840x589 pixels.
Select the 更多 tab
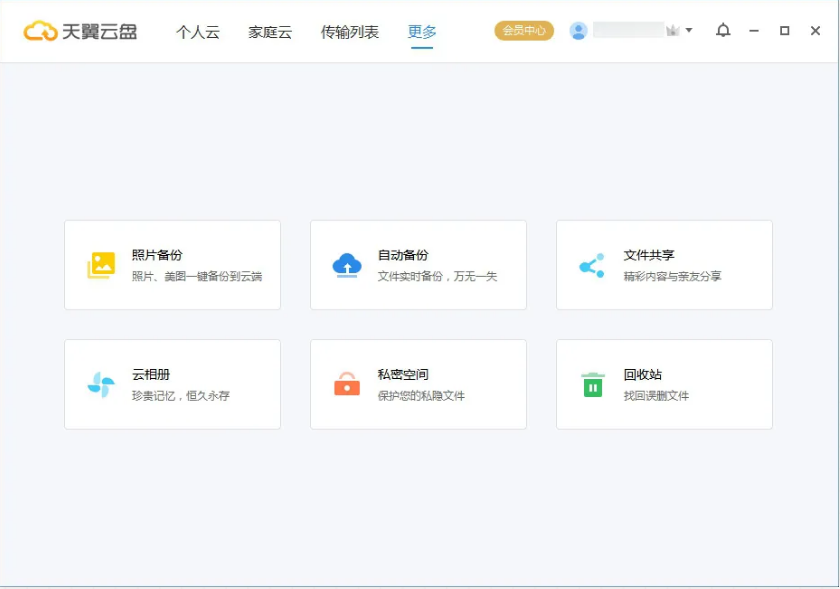pyautogui.click(x=421, y=31)
